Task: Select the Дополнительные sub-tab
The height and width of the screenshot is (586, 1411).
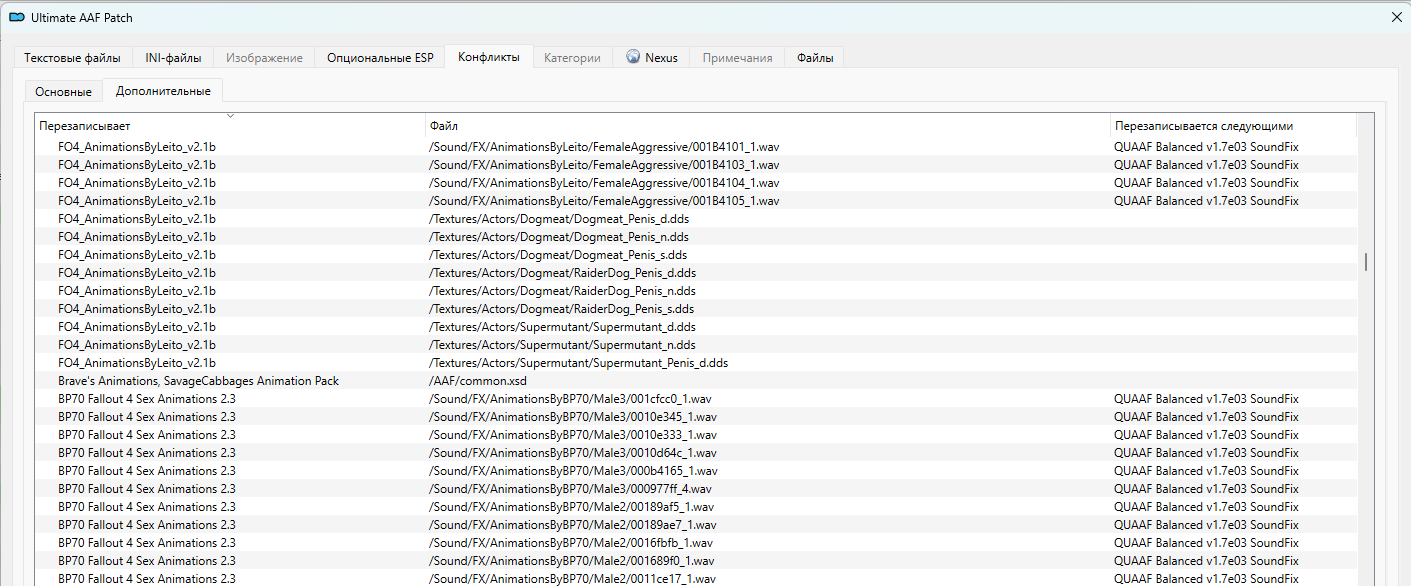Action: [x=163, y=91]
